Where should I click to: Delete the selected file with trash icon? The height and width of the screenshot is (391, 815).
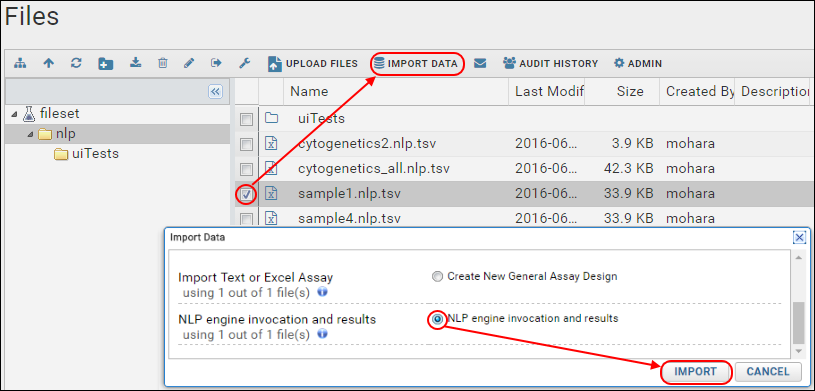pos(163,63)
